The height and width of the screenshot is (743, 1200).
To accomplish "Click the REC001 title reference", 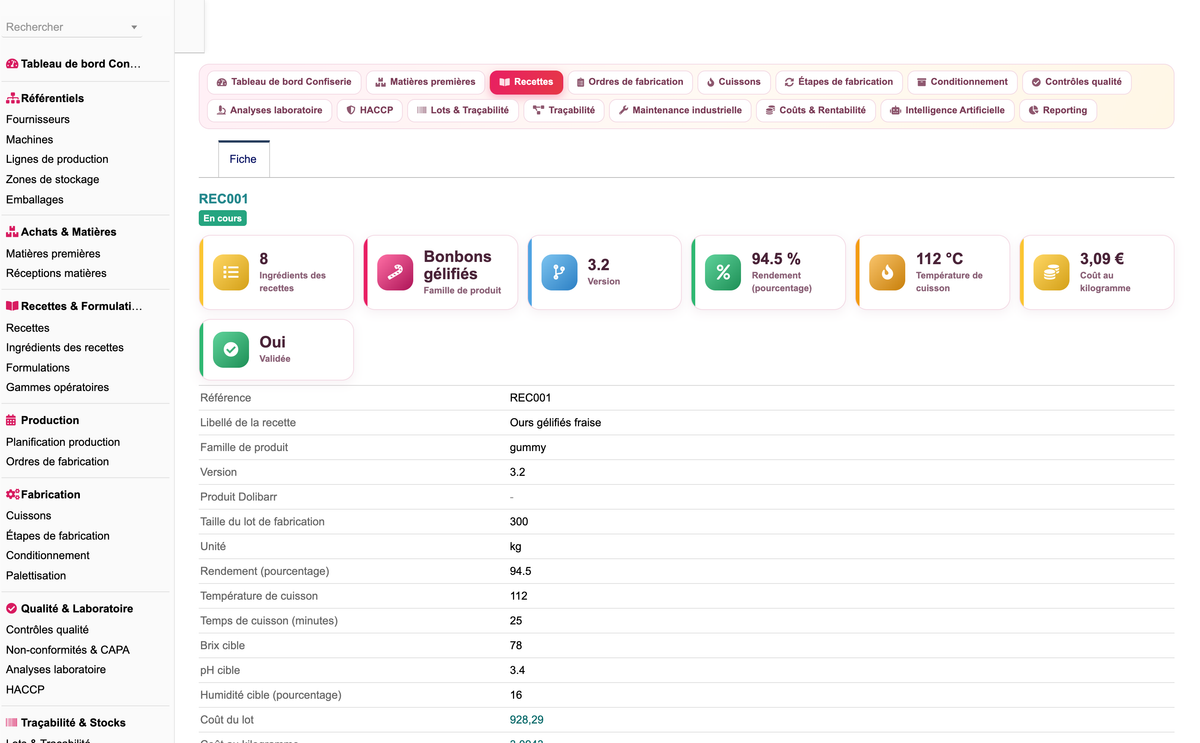I will coord(224,199).
